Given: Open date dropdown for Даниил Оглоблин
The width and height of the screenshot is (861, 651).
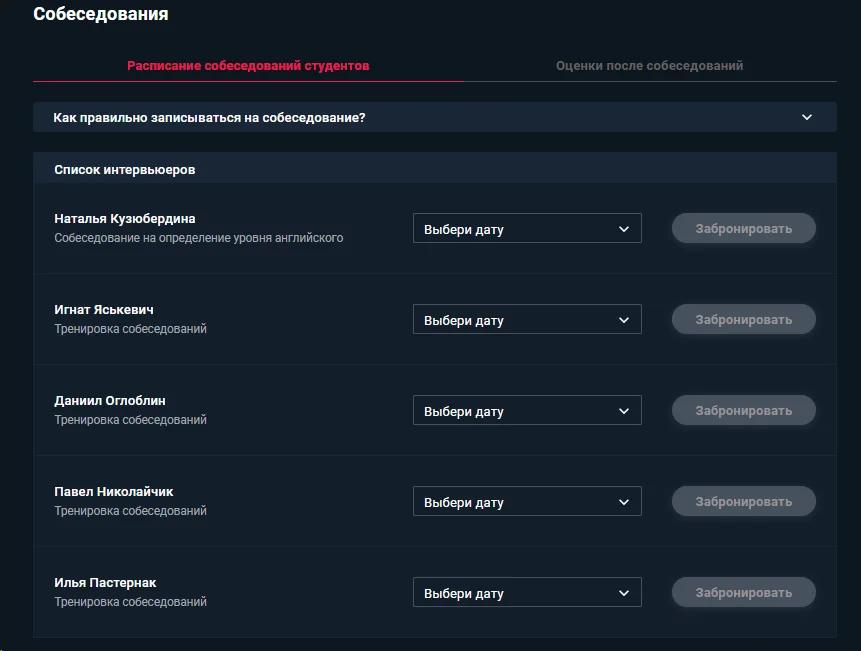Looking at the screenshot, I should (x=527, y=411).
